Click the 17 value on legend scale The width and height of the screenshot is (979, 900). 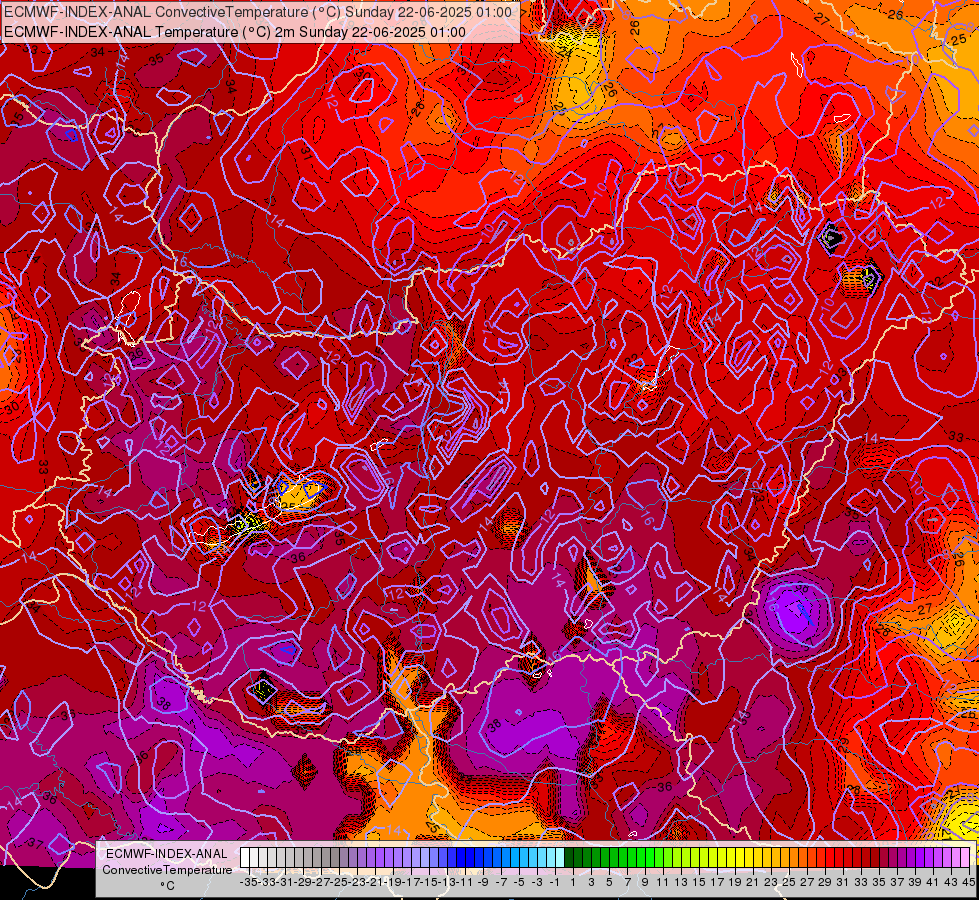pos(717,883)
